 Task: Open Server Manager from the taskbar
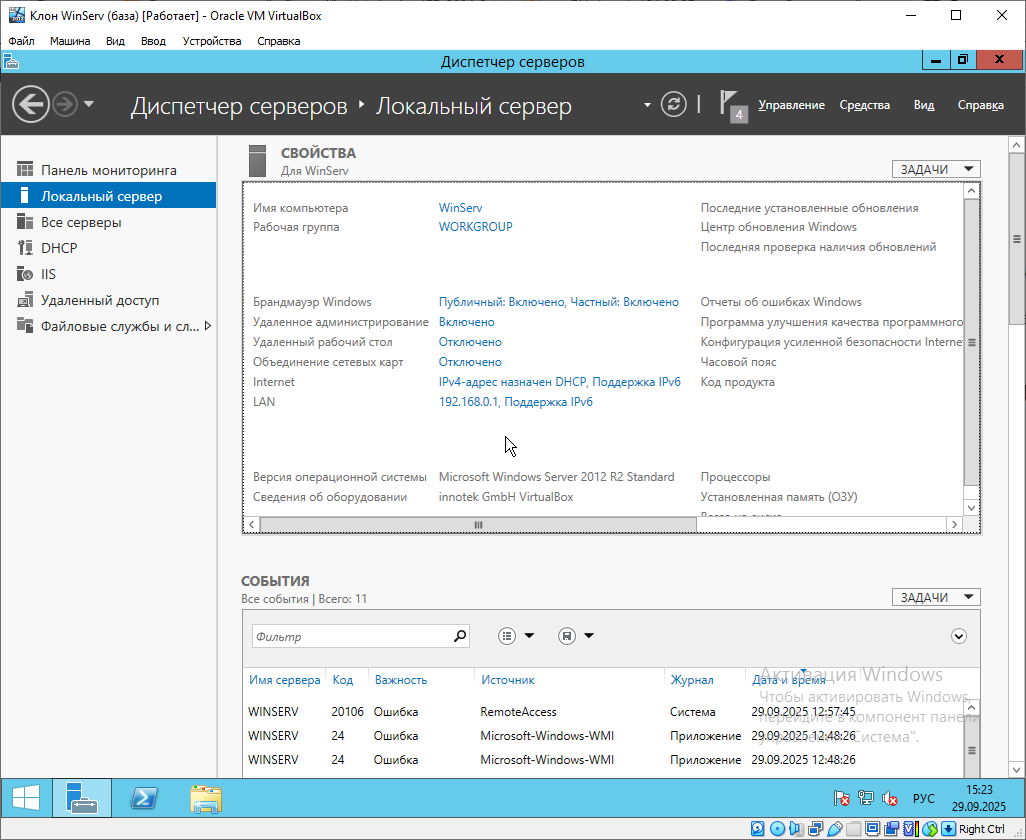point(82,797)
